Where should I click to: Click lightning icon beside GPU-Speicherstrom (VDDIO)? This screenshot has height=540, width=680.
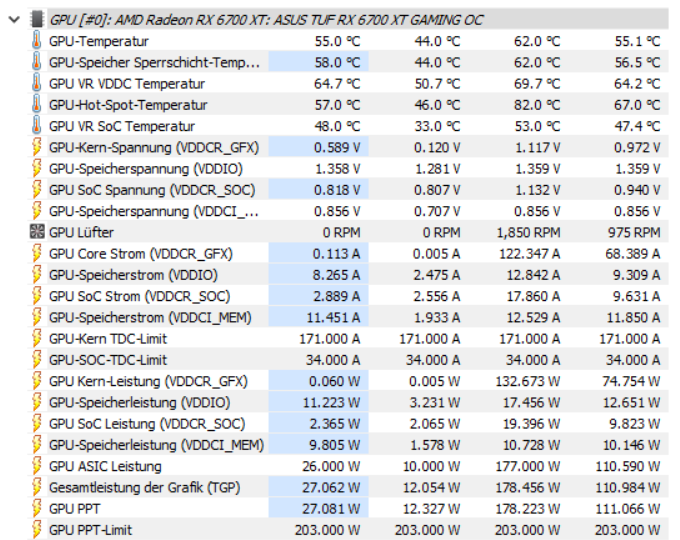click(x=37, y=275)
